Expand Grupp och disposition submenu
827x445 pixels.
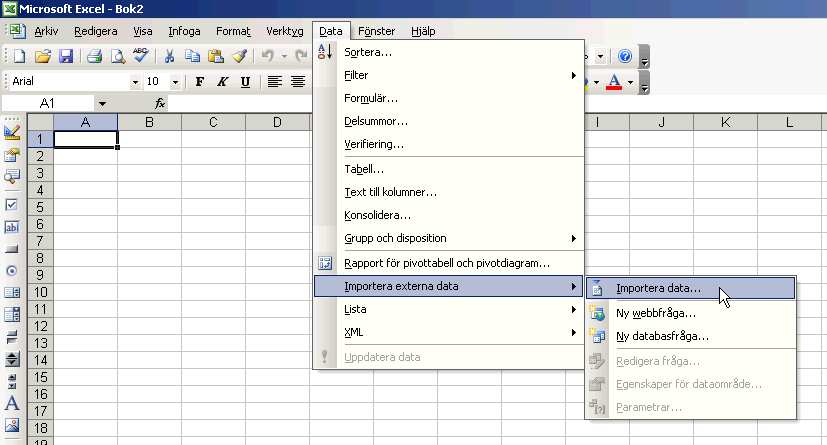tap(448, 238)
